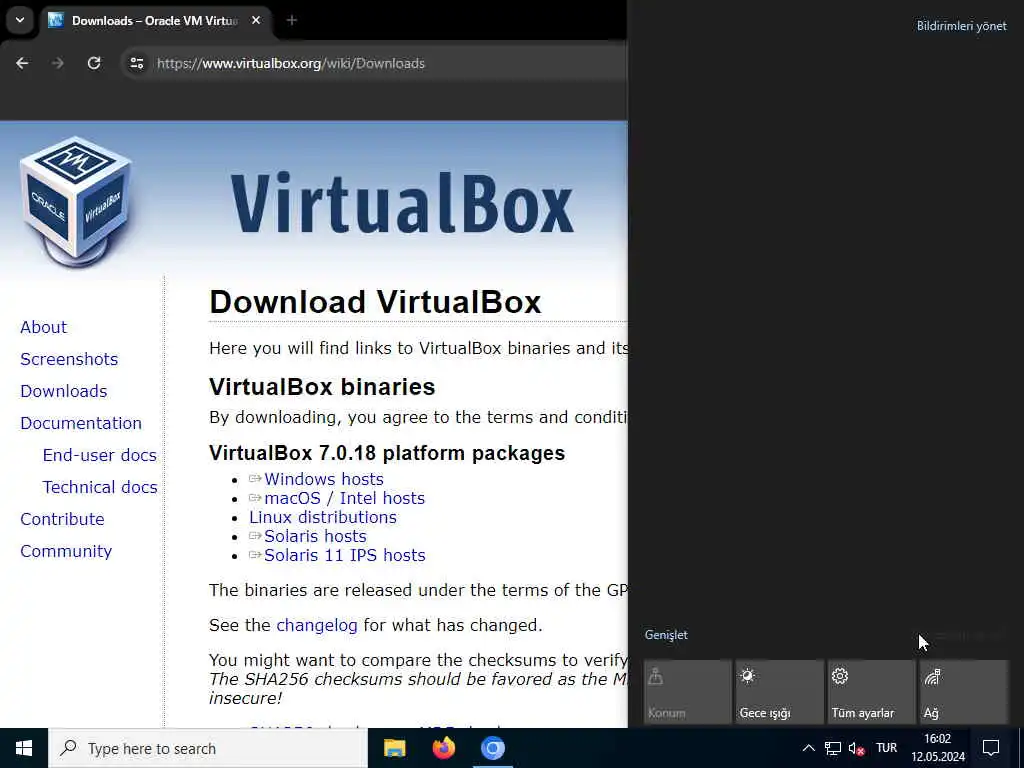Open Linux distributions link
This screenshot has width=1024, height=768.
[323, 517]
